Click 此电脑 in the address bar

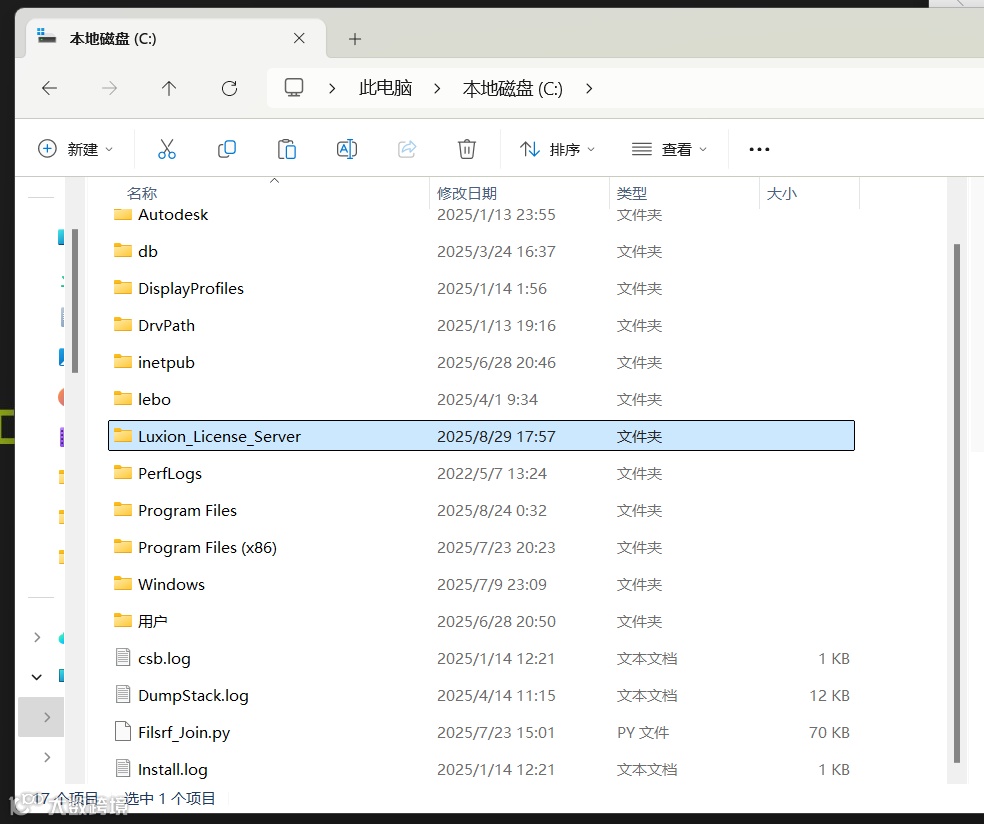point(385,88)
